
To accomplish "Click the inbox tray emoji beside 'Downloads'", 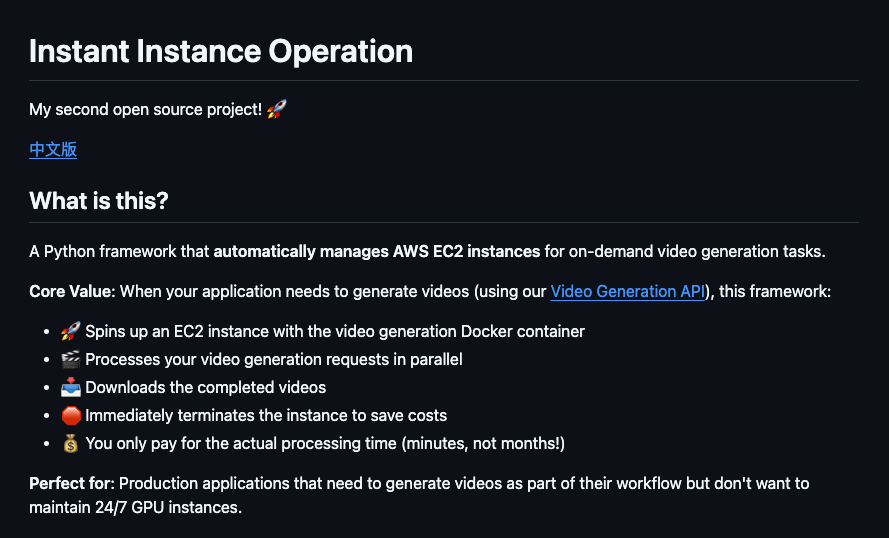I will (x=71, y=387).
